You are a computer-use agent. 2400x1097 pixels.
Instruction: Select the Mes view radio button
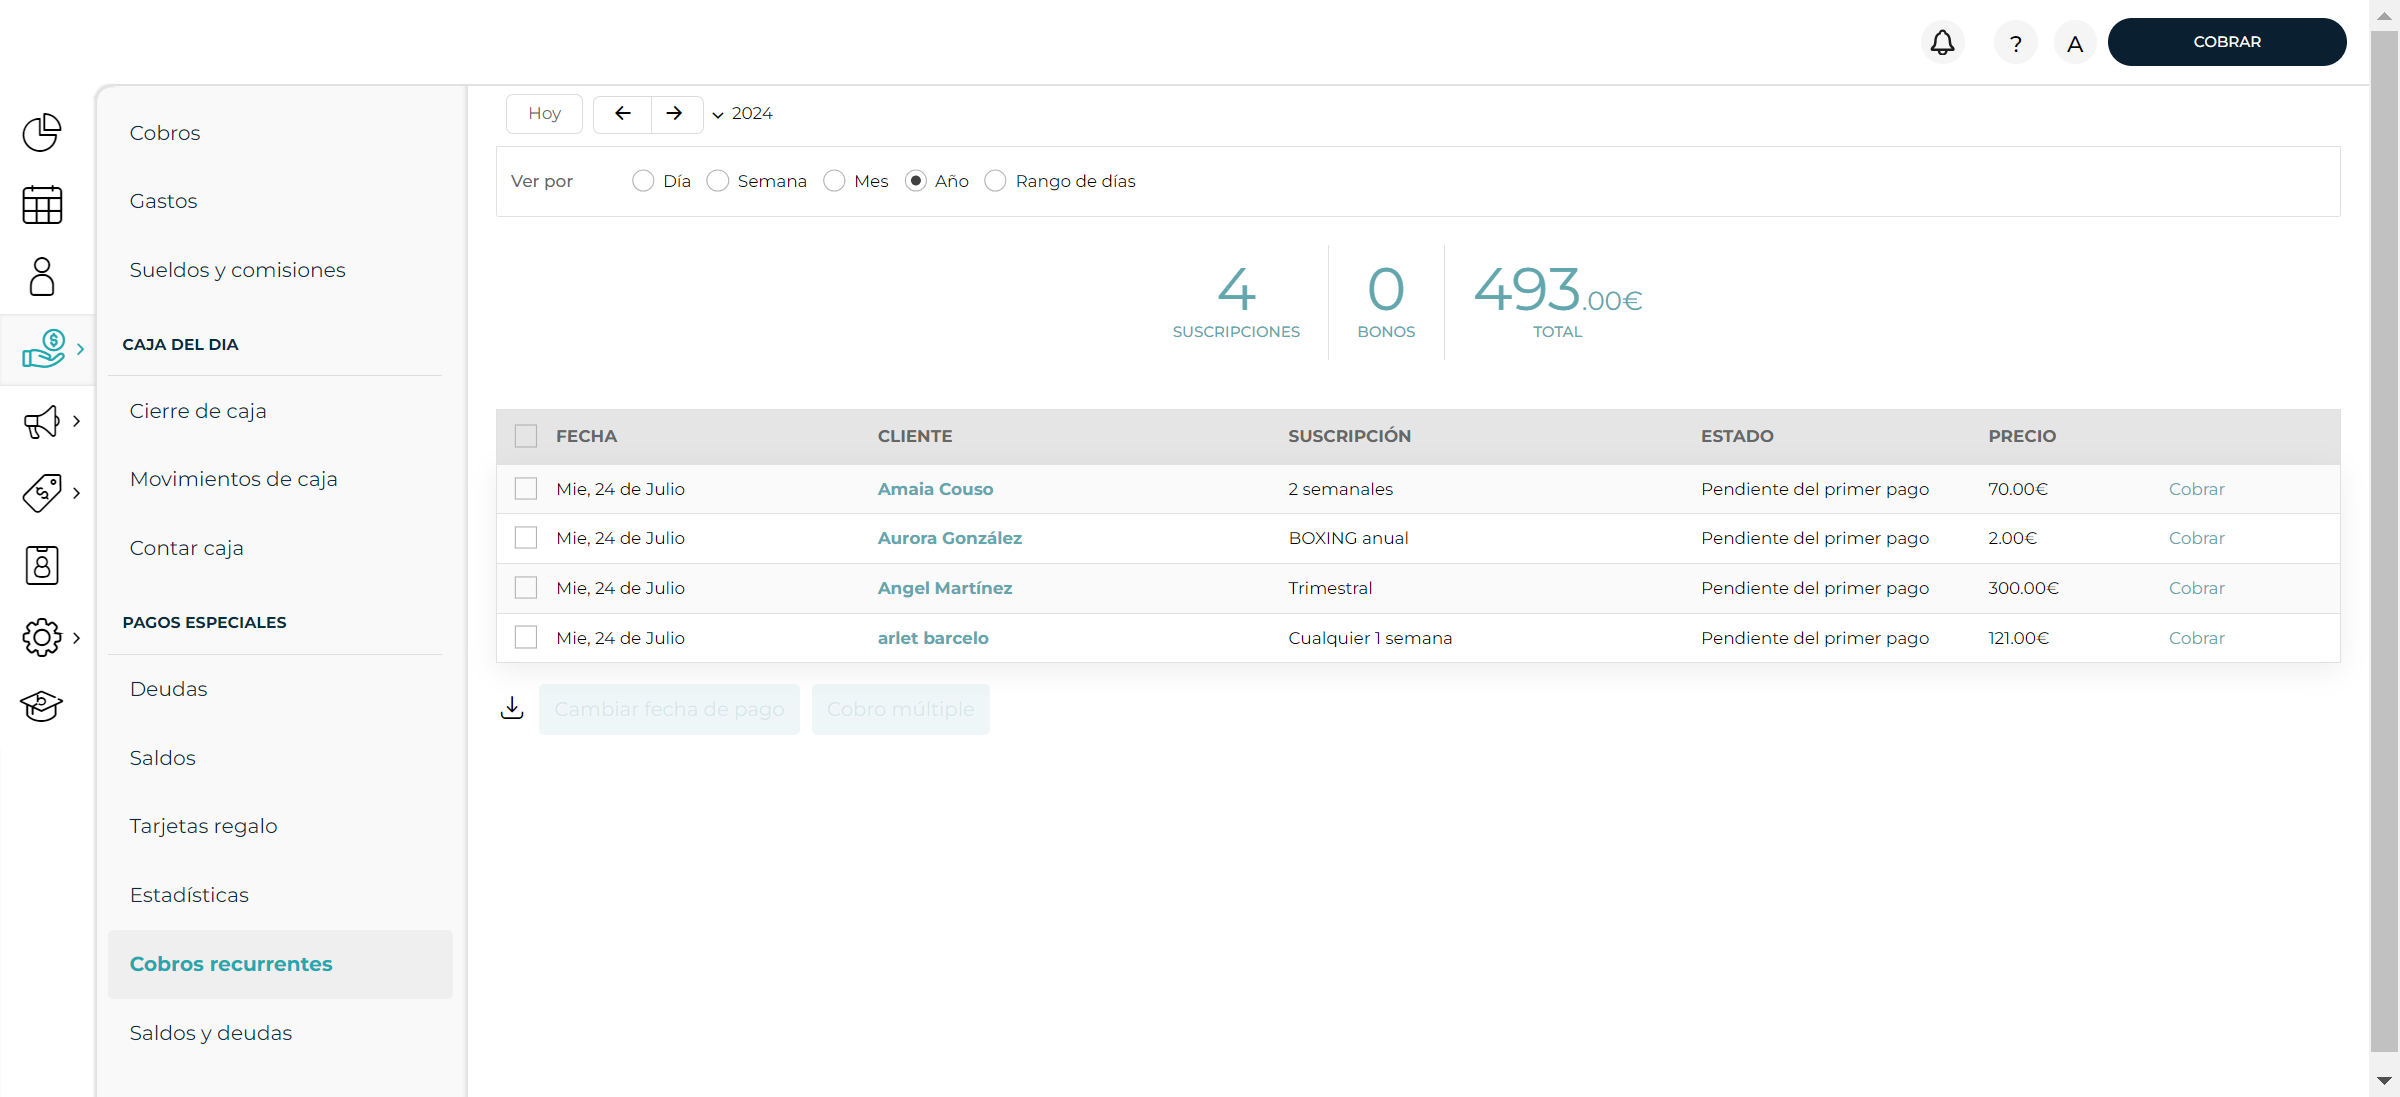pyautogui.click(x=834, y=181)
